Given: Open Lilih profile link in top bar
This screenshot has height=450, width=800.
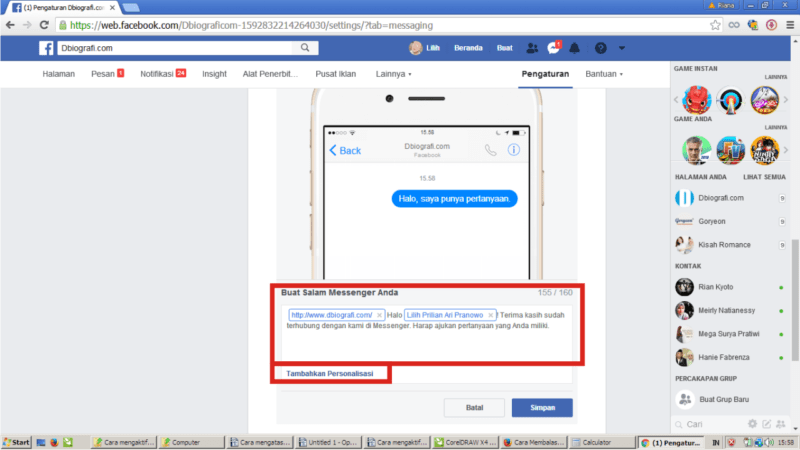Looking at the screenshot, I should tap(424, 48).
